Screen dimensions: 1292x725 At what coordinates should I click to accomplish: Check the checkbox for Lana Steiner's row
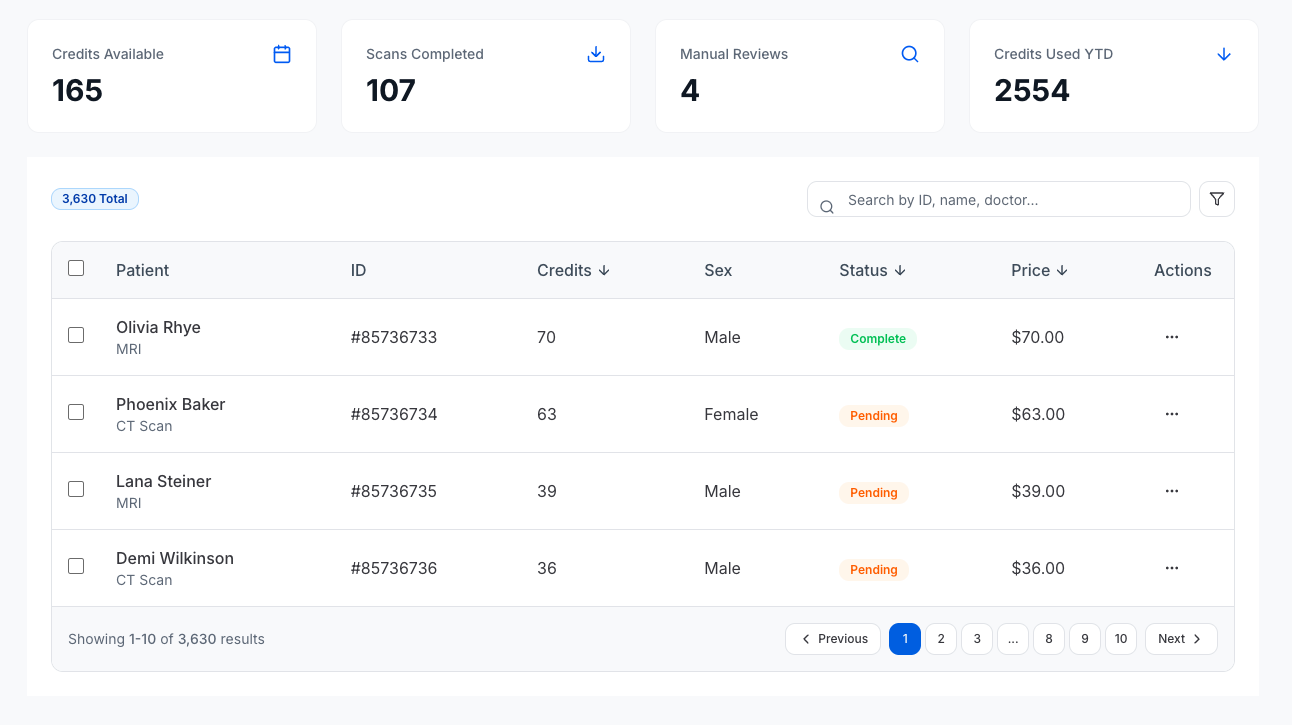click(x=76, y=489)
